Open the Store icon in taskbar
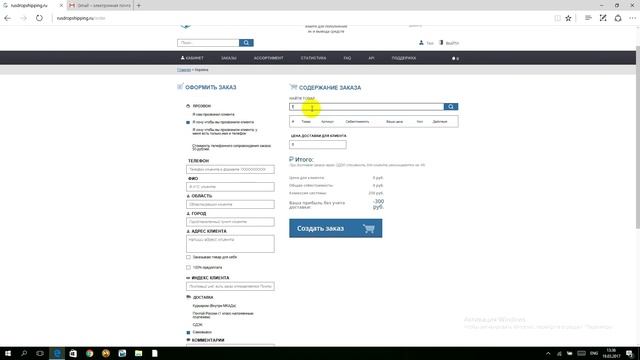This screenshot has width=640, height=360. 73,353
